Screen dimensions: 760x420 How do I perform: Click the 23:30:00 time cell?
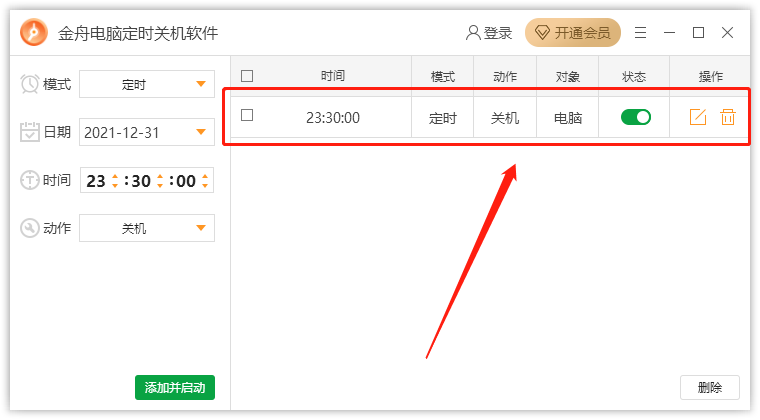(333, 118)
